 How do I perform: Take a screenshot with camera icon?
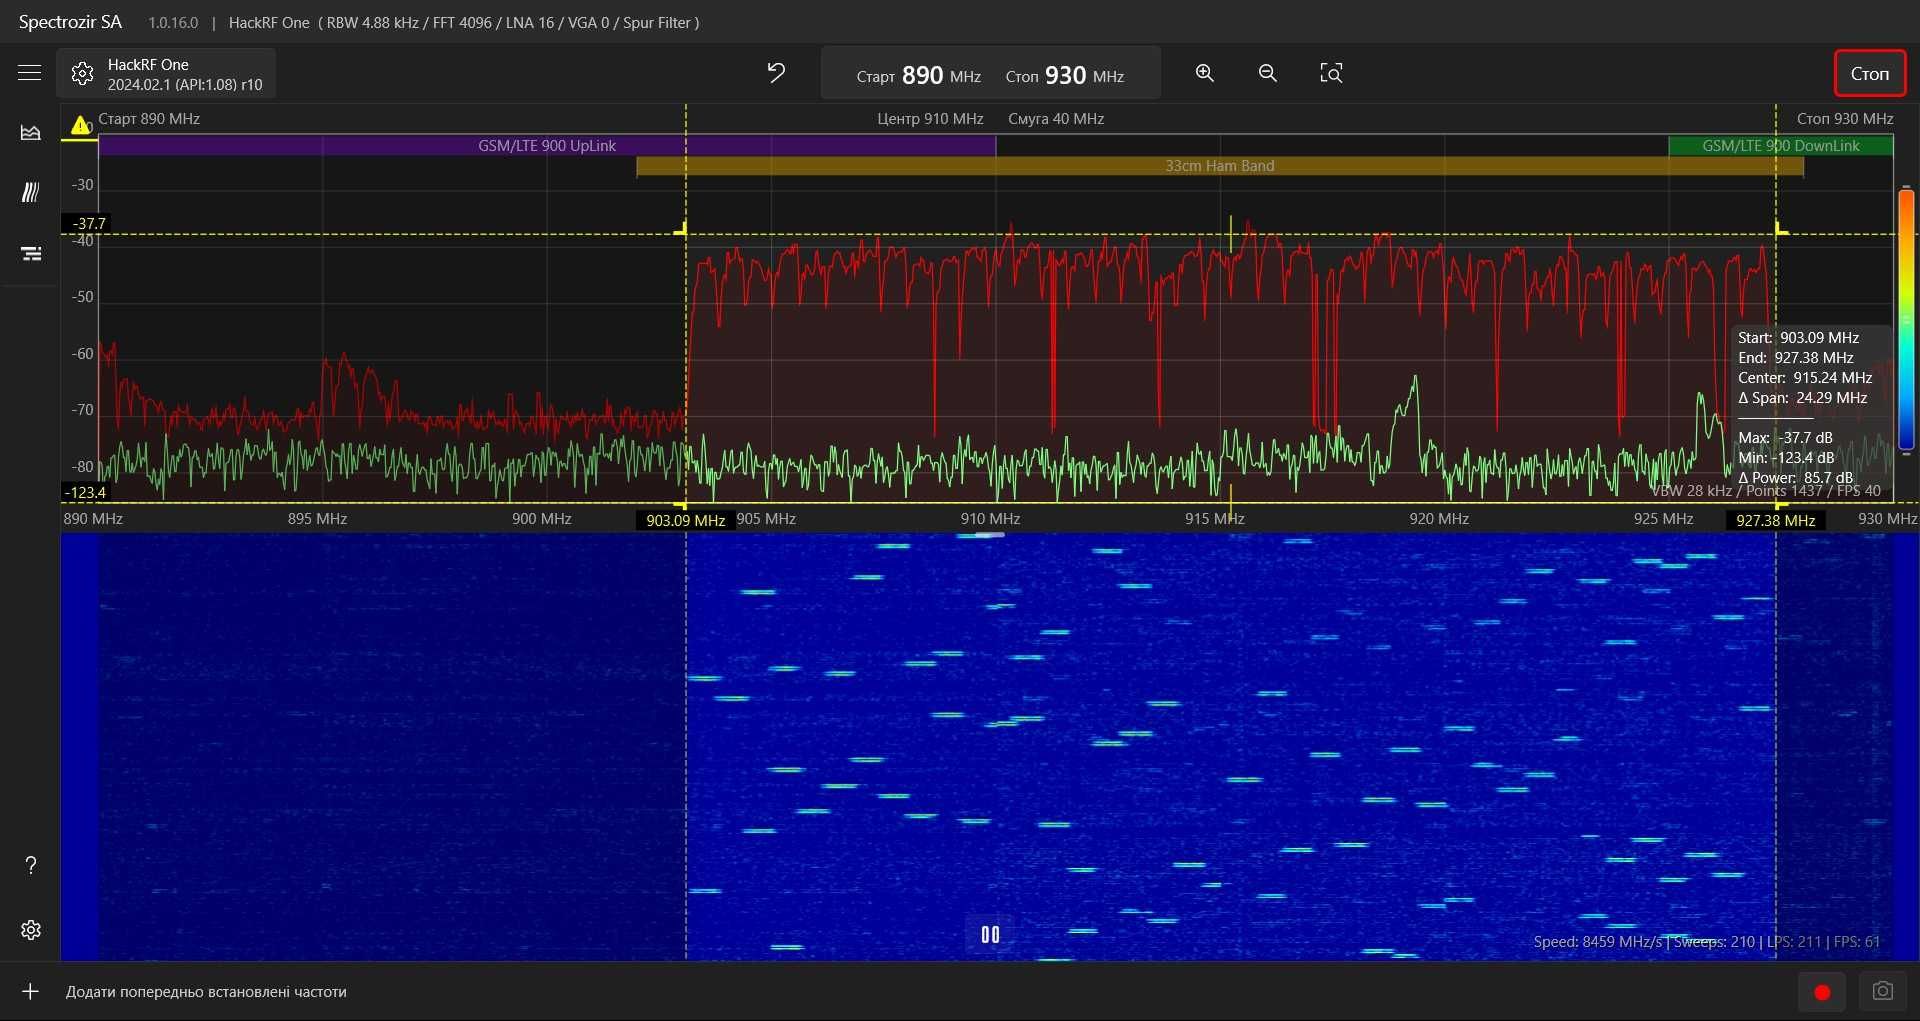[x=1883, y=991]
